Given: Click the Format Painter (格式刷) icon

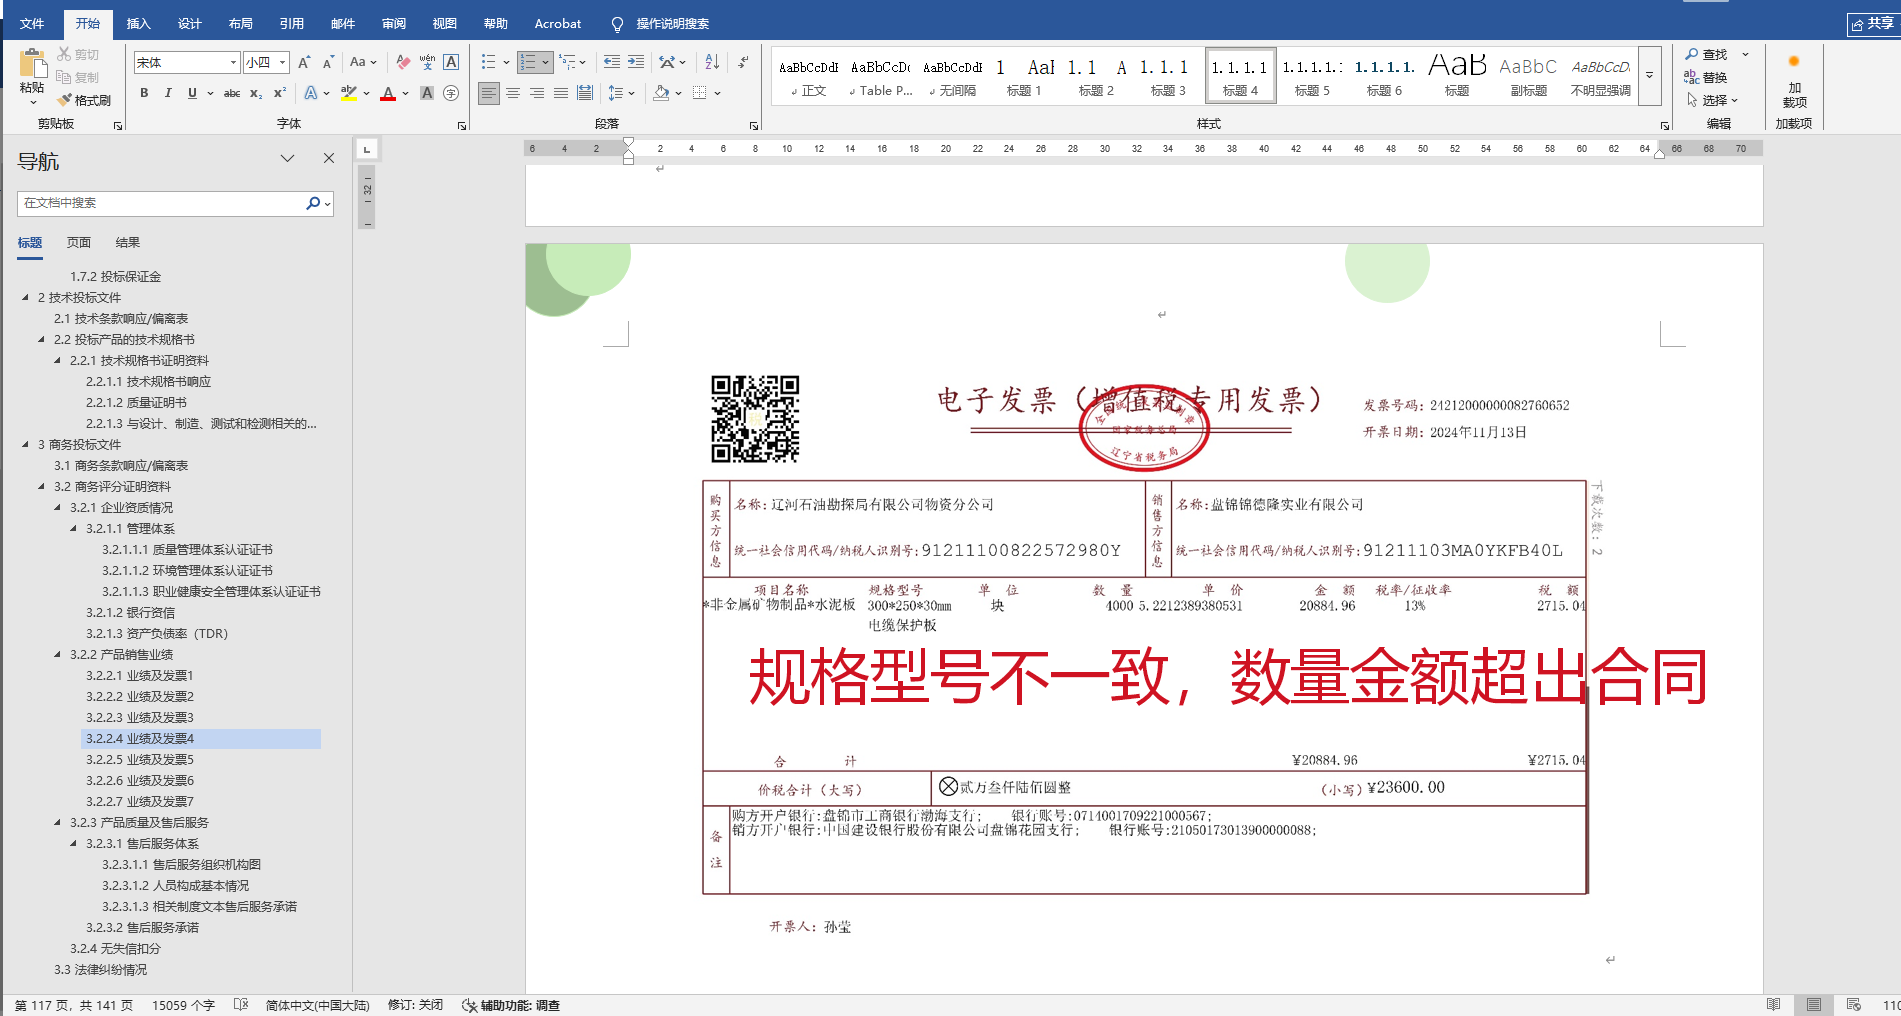Looking at the screenshot, I should tap(84, 100).
